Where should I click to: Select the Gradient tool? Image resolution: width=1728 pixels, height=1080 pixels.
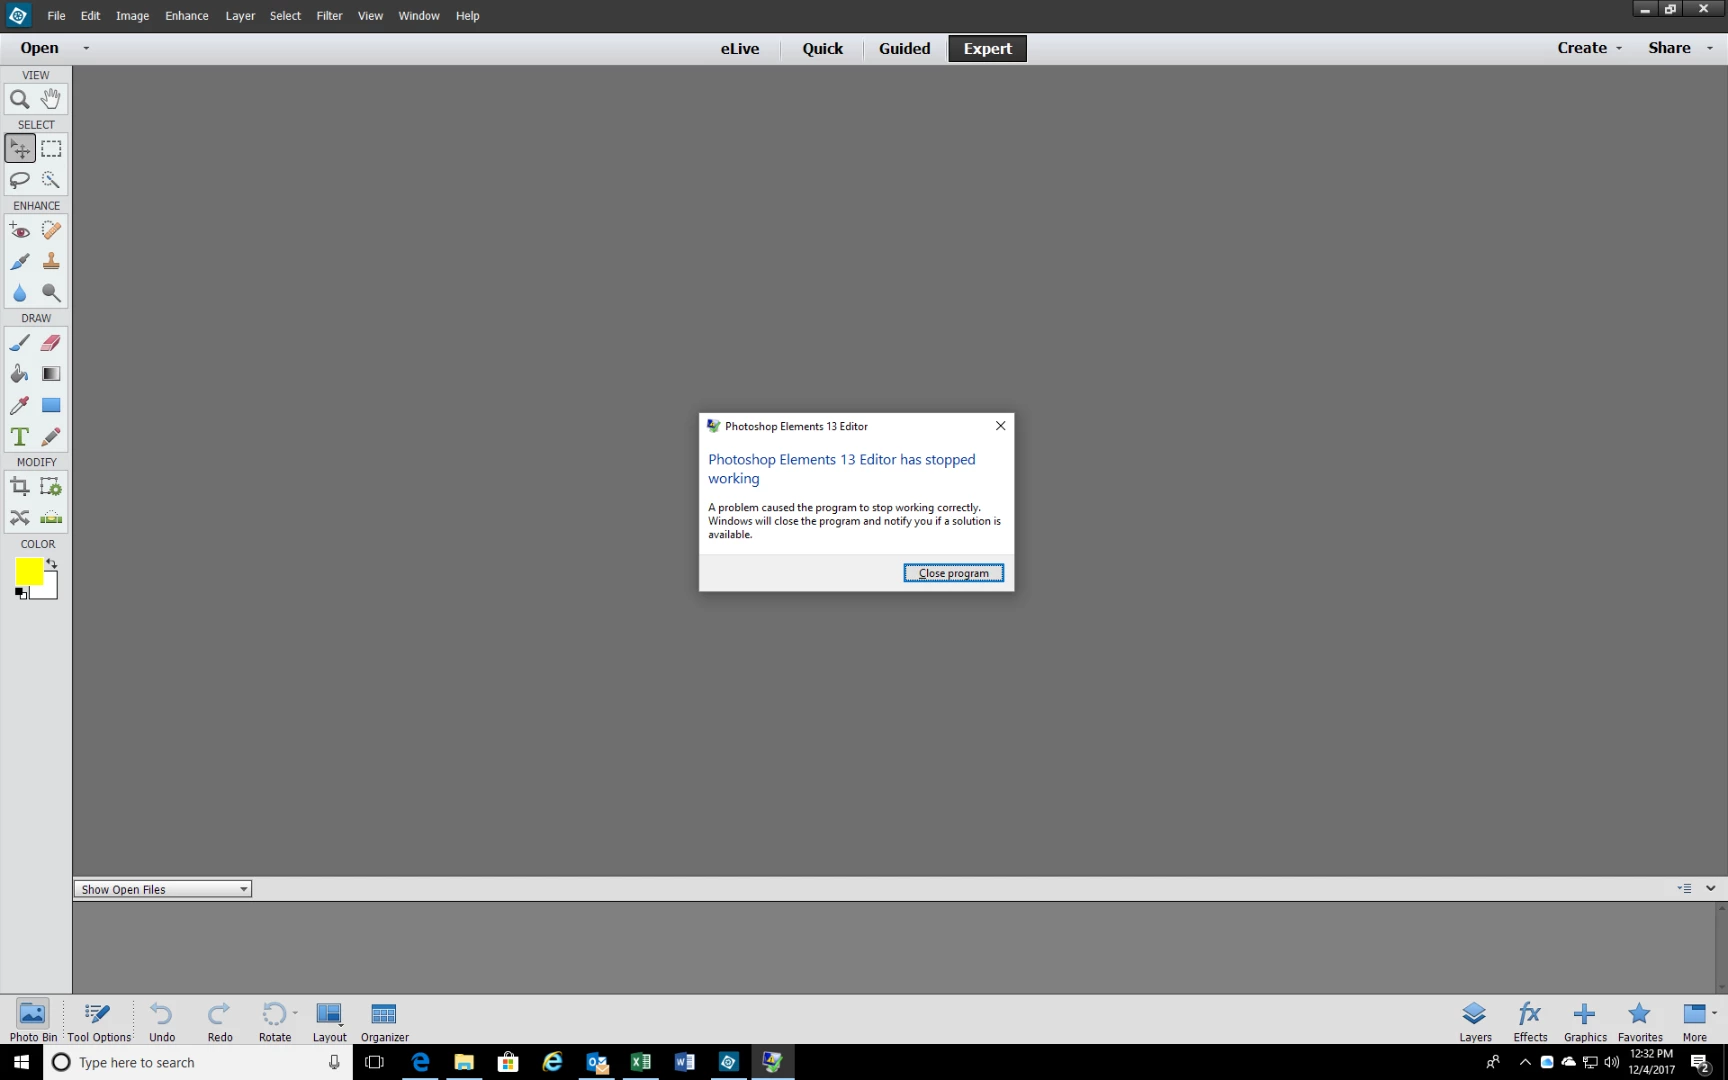tap(51, 374)
